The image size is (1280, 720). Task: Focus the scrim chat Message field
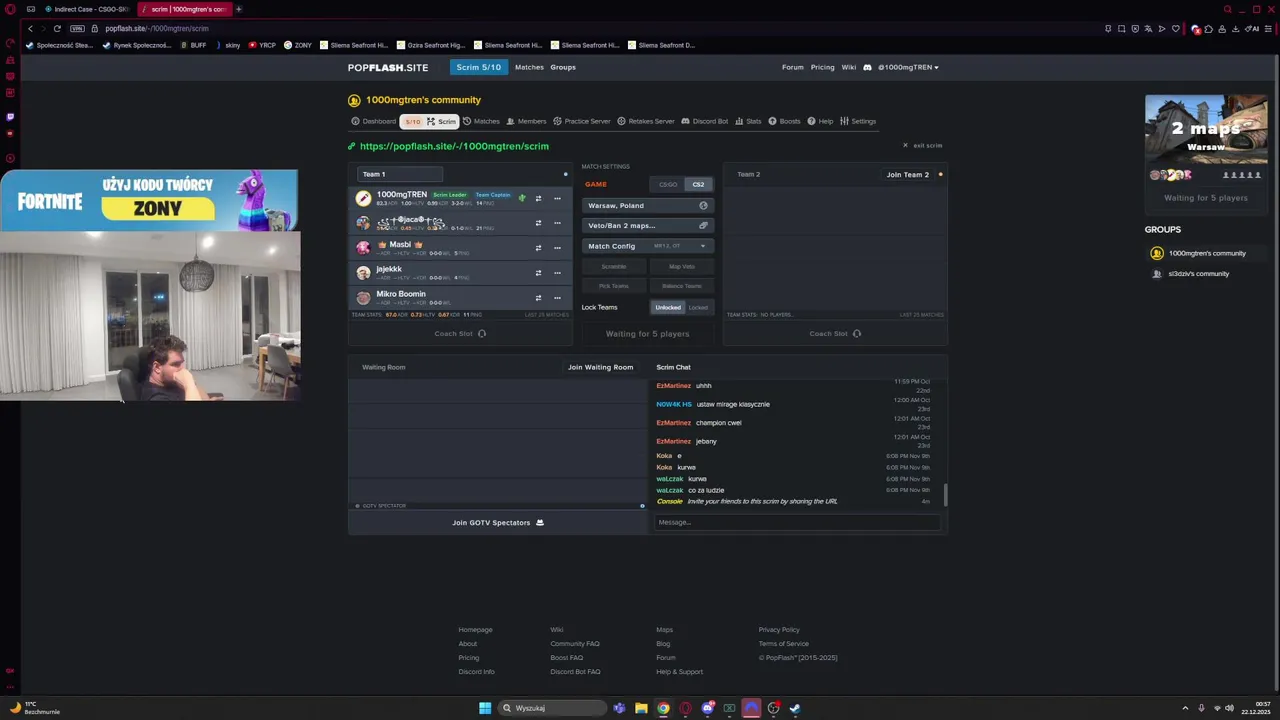(797, 522)
